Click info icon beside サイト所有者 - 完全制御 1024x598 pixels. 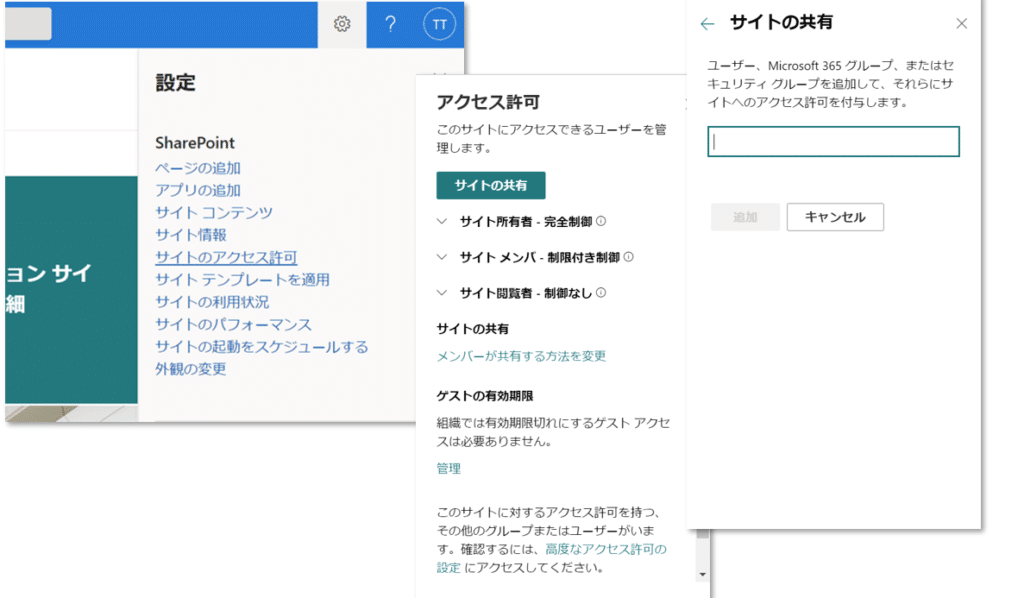pyautogui.click(x=602, y=222)
